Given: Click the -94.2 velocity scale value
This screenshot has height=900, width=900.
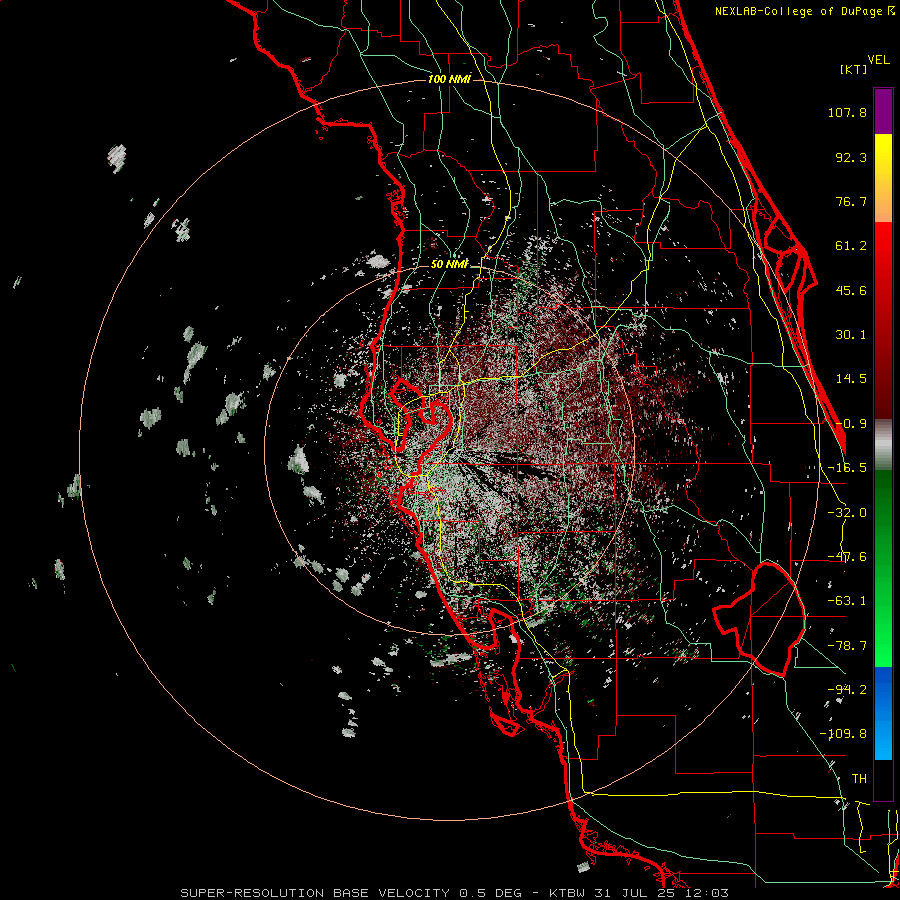Looking at the screenshot, I should [847, 690].
